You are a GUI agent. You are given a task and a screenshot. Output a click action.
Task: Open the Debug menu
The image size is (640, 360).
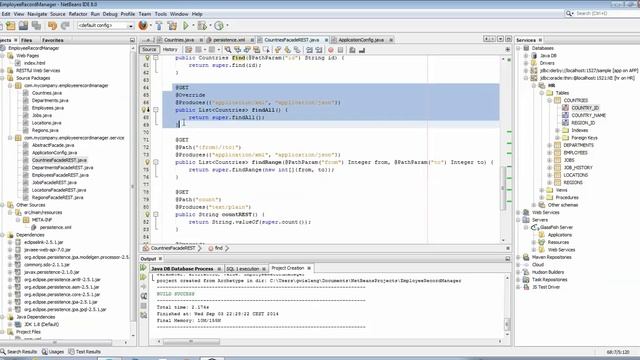(x=110, y=14)
